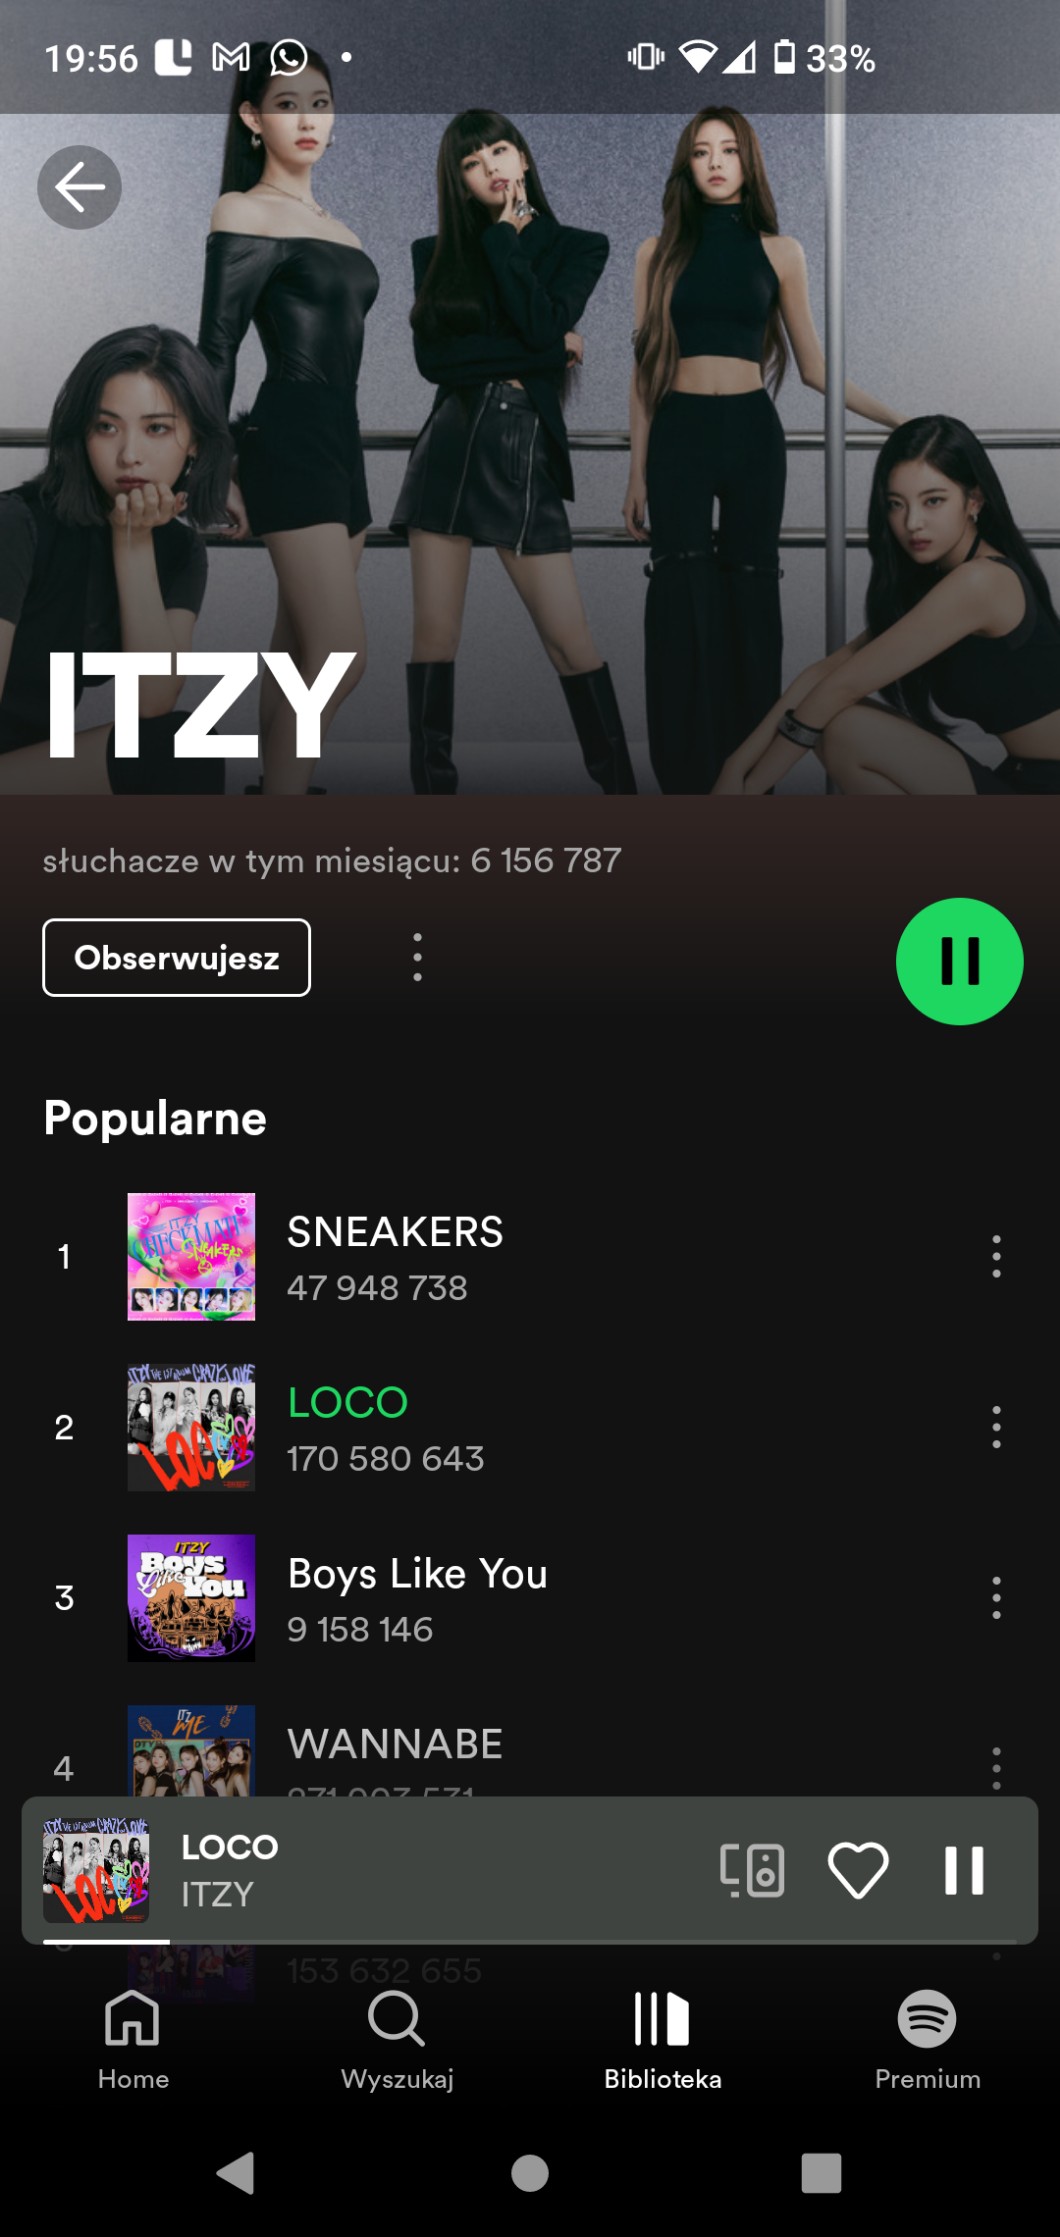Pause playback with the green button
The width and height of the screenshot is (1060, 2237).
(959, 961)
